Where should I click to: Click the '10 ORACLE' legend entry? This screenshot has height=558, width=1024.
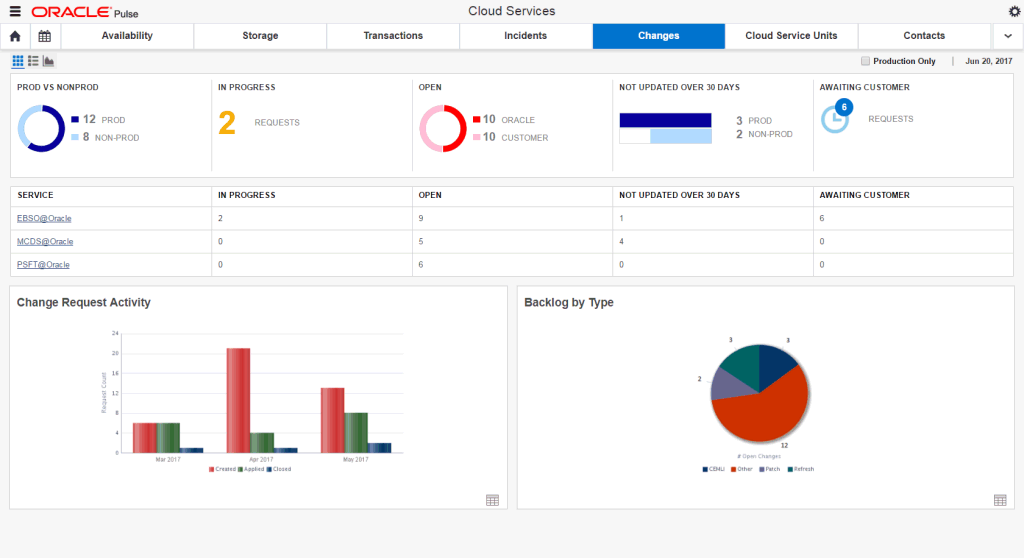pos(504,120)
